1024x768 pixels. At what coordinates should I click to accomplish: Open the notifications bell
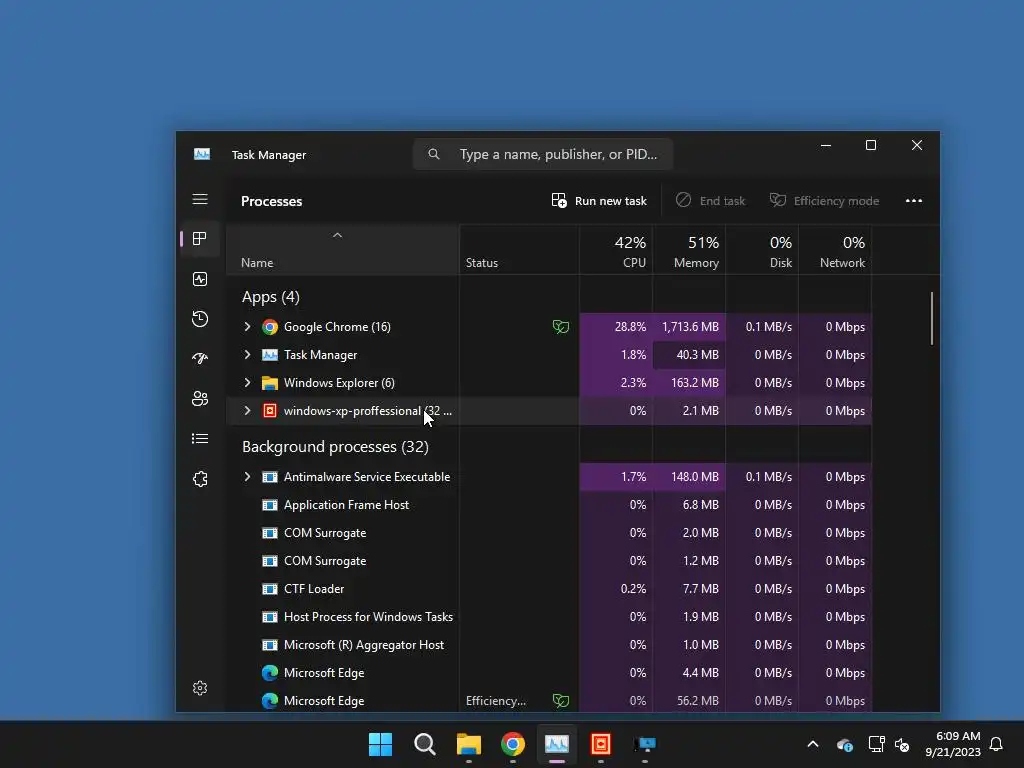(996, 744)
